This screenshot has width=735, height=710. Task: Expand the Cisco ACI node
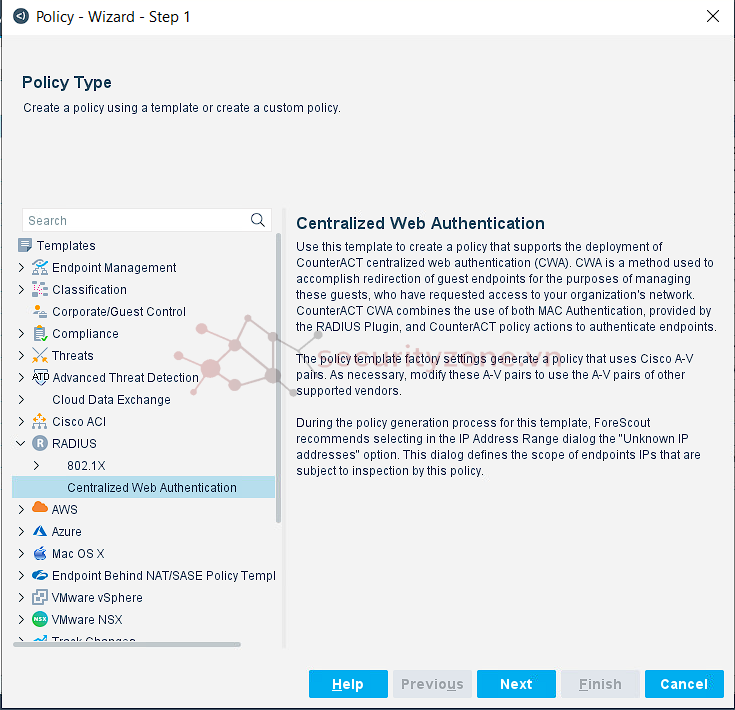pos(21,421)
